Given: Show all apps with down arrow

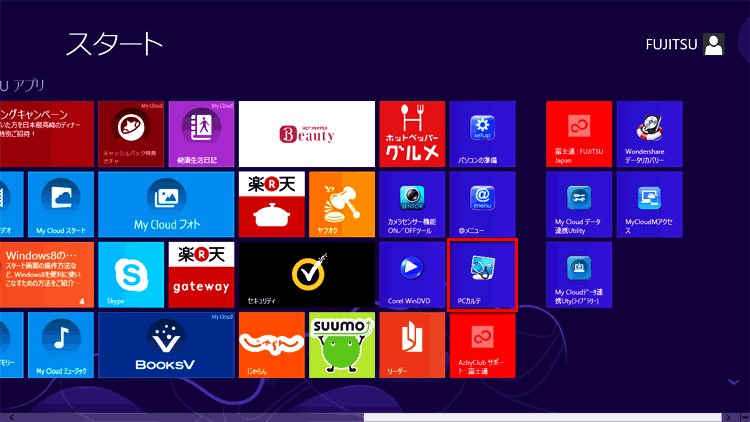Looking at the screenshot, I should [733, 382].
